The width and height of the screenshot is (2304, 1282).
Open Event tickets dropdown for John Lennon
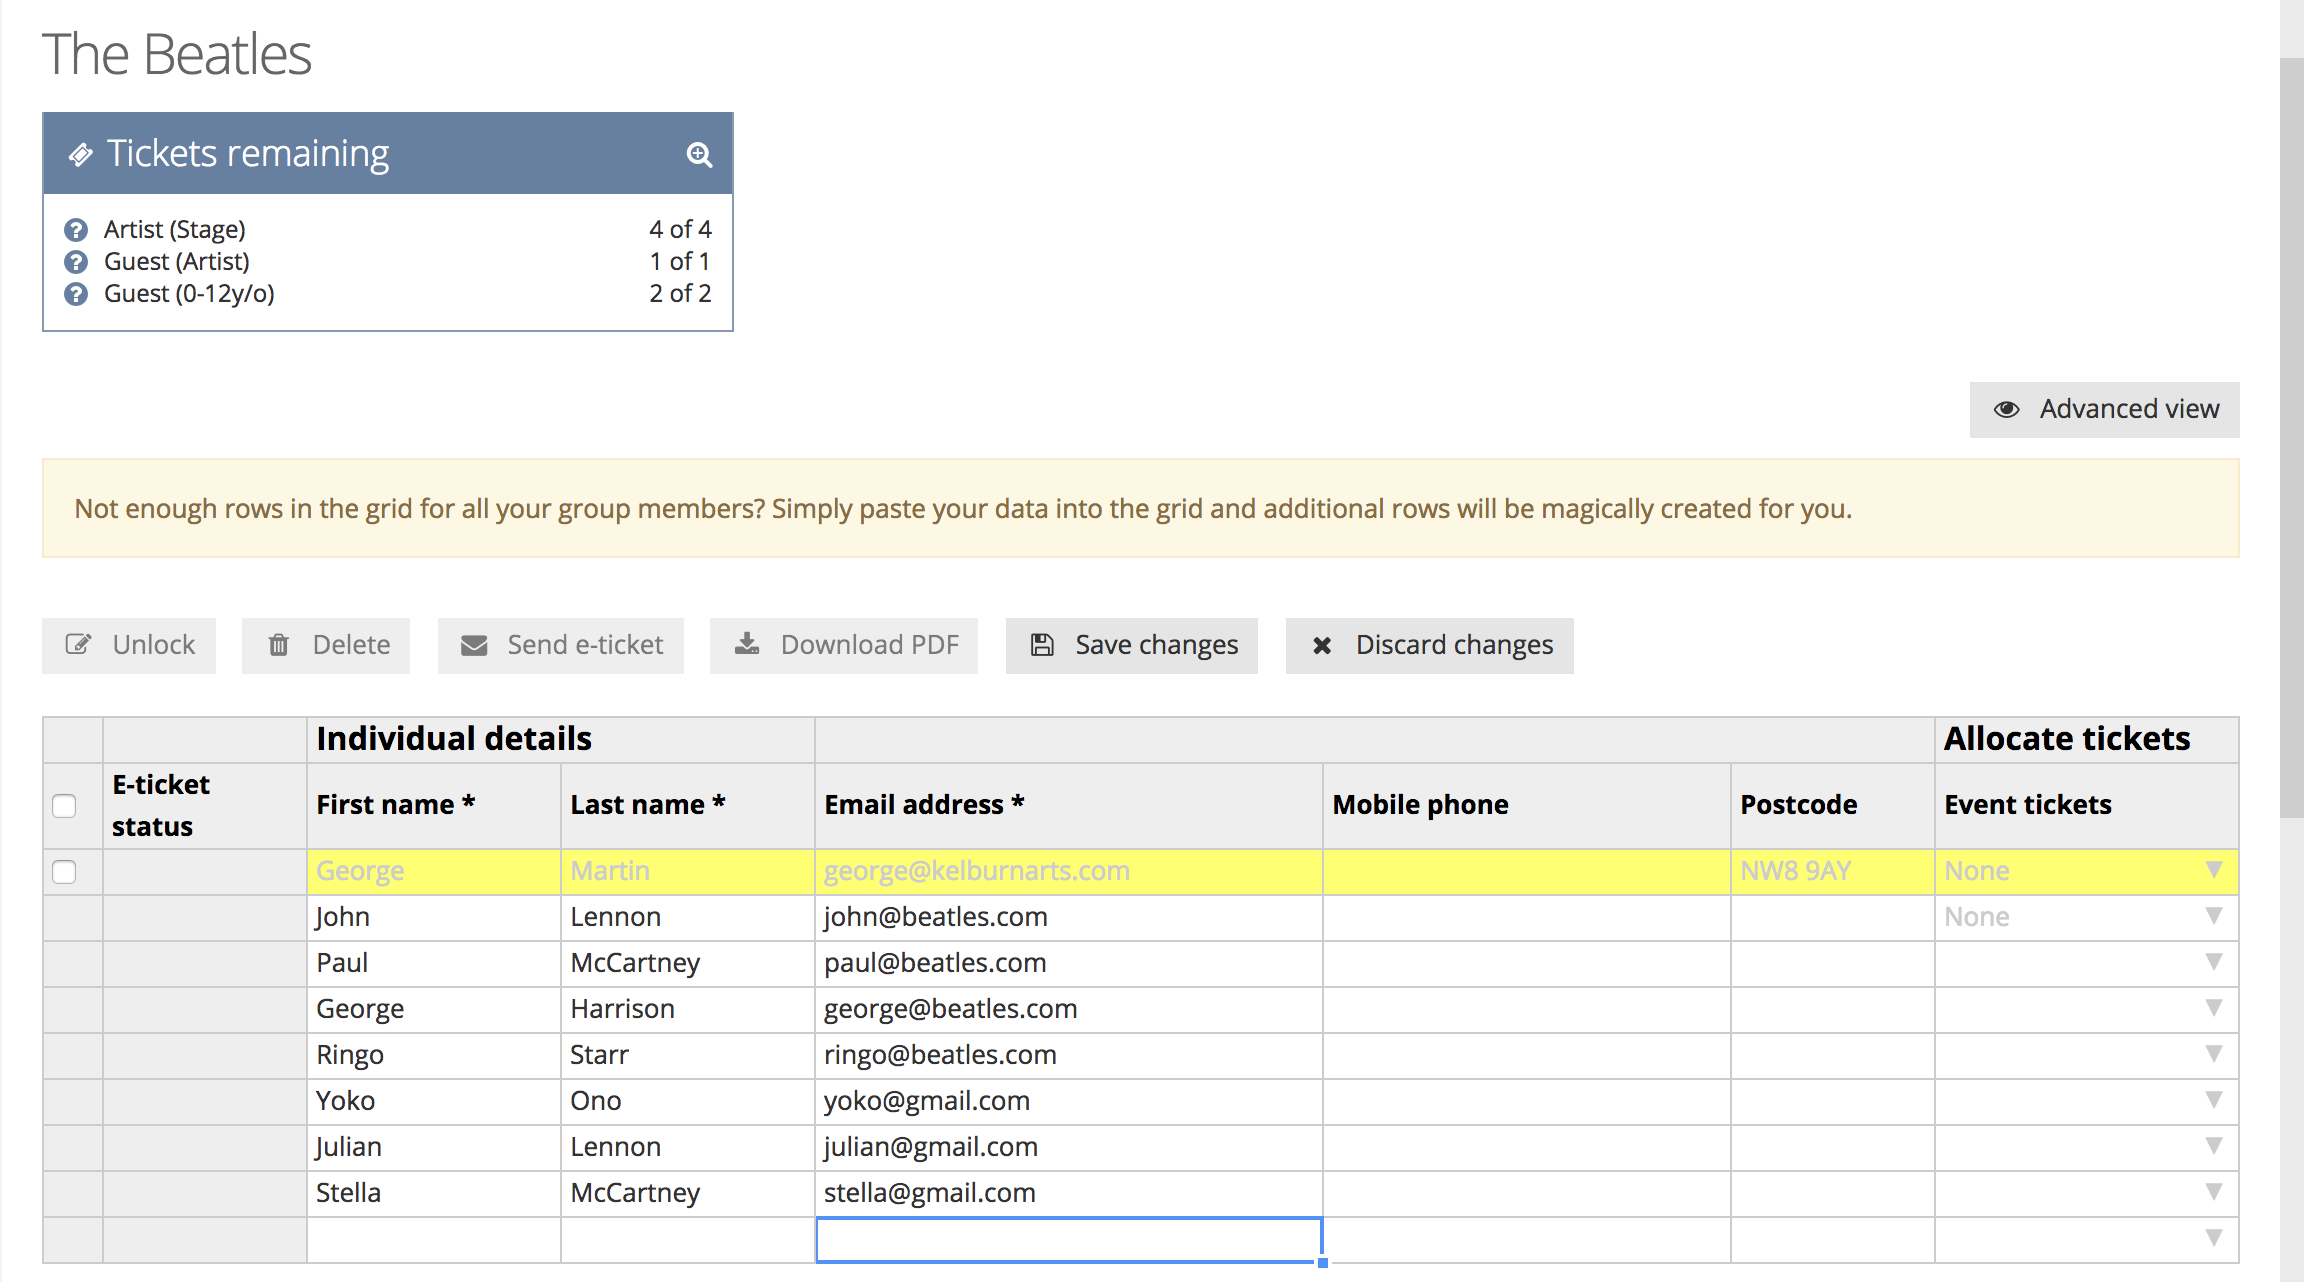pos(2214,916)
